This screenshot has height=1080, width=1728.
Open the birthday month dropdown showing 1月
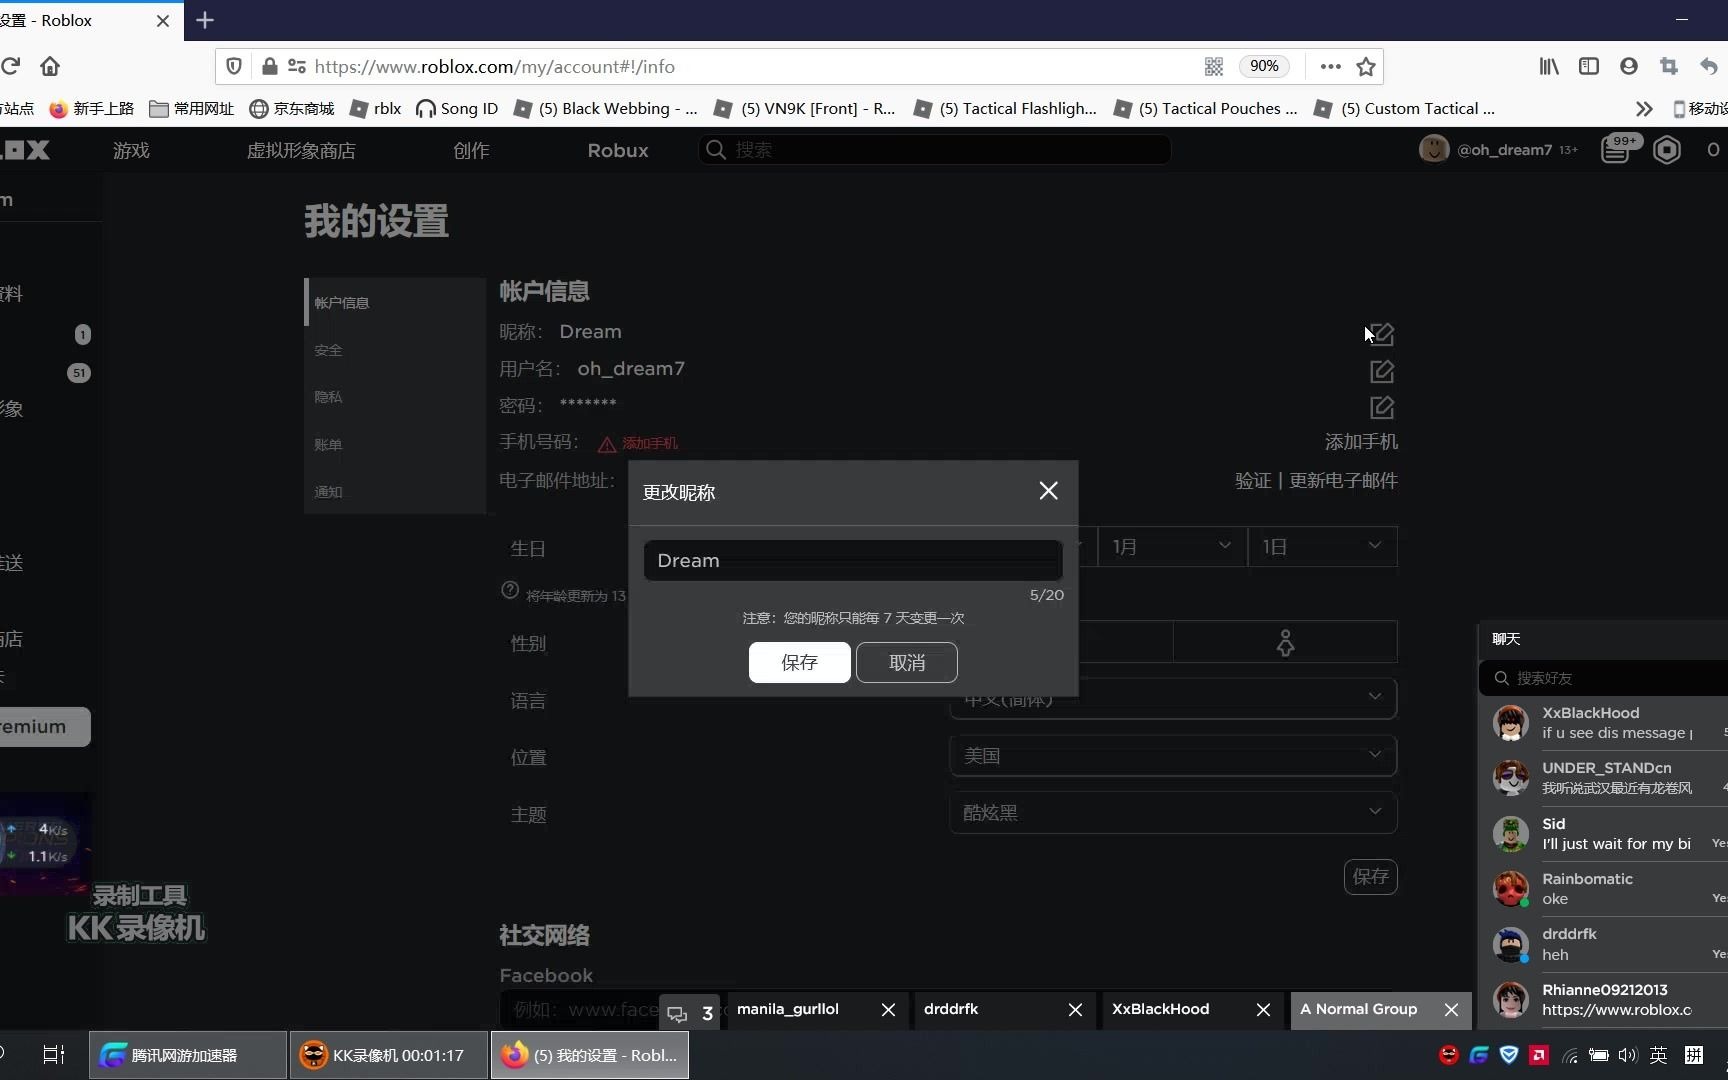click(x=1172, y=547)
